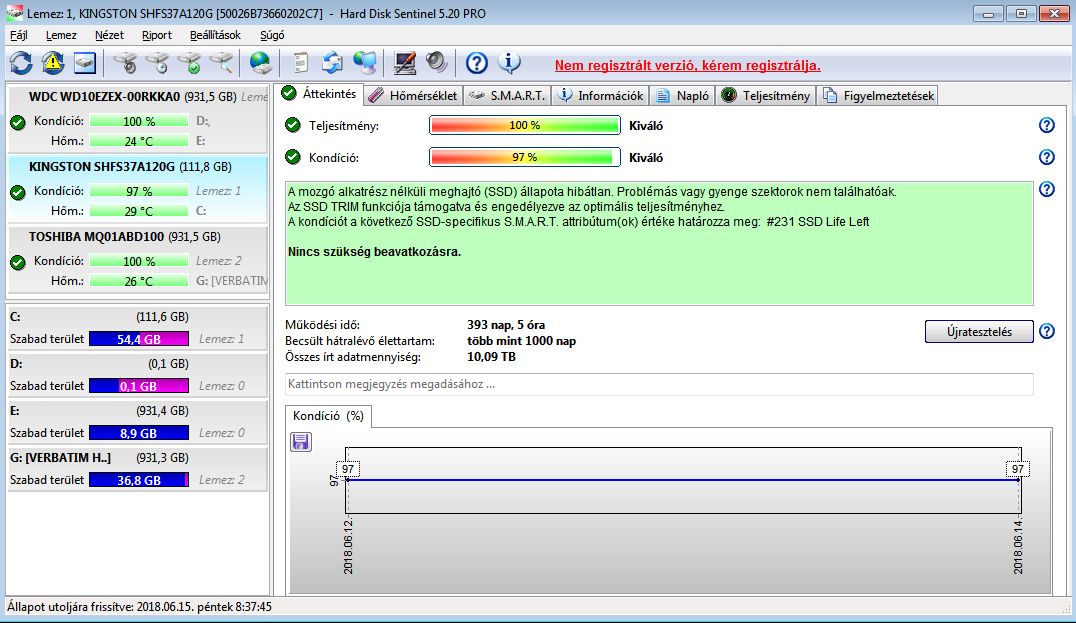Click the D: partition free space bar

tap(139, 386)
